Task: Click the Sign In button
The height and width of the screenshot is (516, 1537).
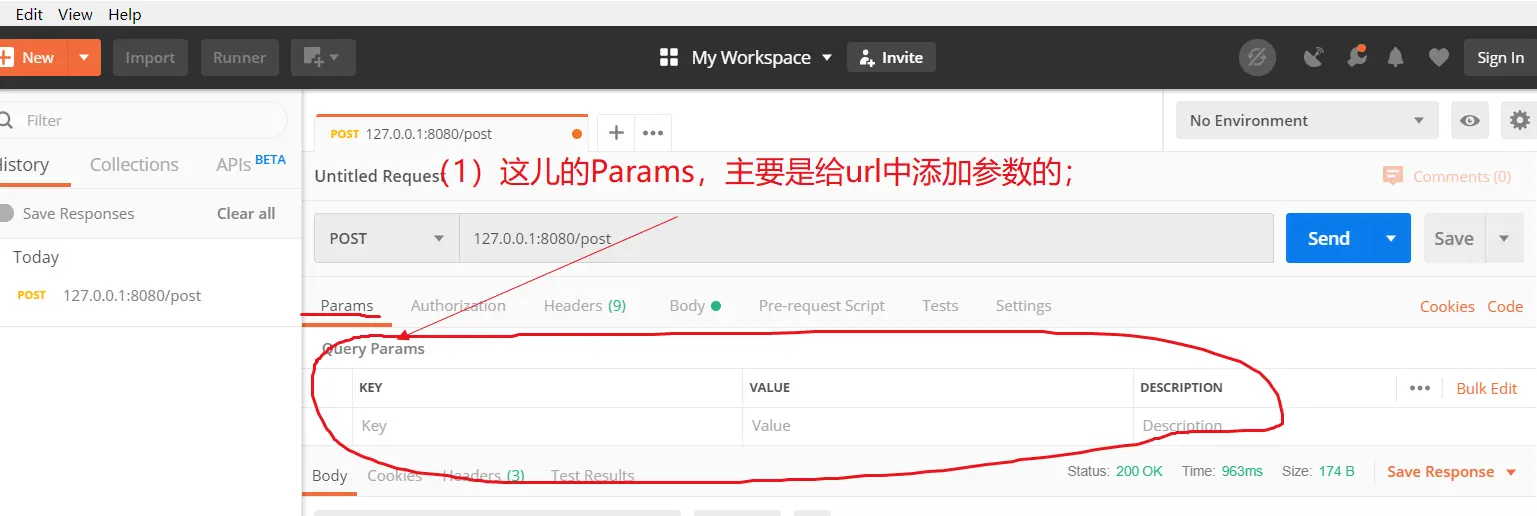Action: pos(1500,58)
